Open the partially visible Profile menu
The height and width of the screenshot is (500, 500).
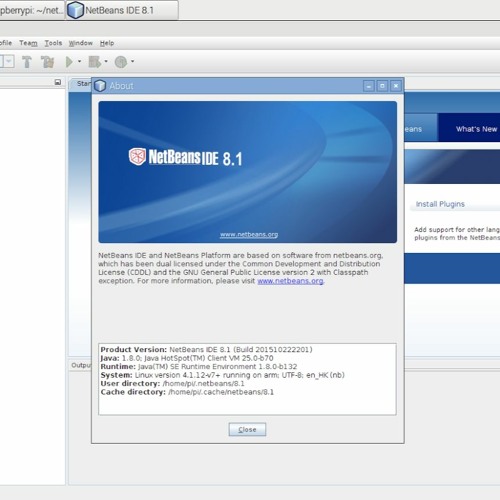tap(6, 43)
